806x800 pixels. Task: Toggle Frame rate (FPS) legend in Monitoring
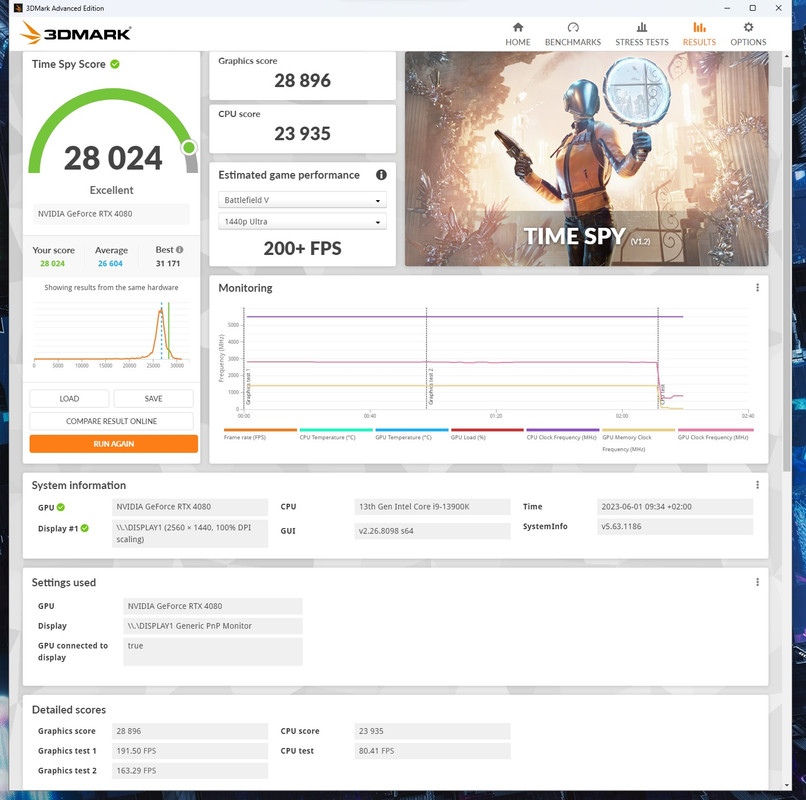pyautogui.click(x=260, y=434)
